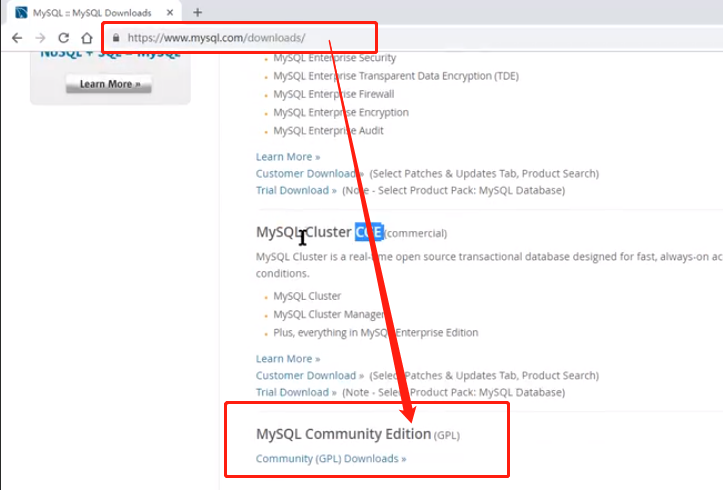Screen dimensions: 723x490
Task: Open Learn More link under MySQL Cluster
Action: coord(288,359)
